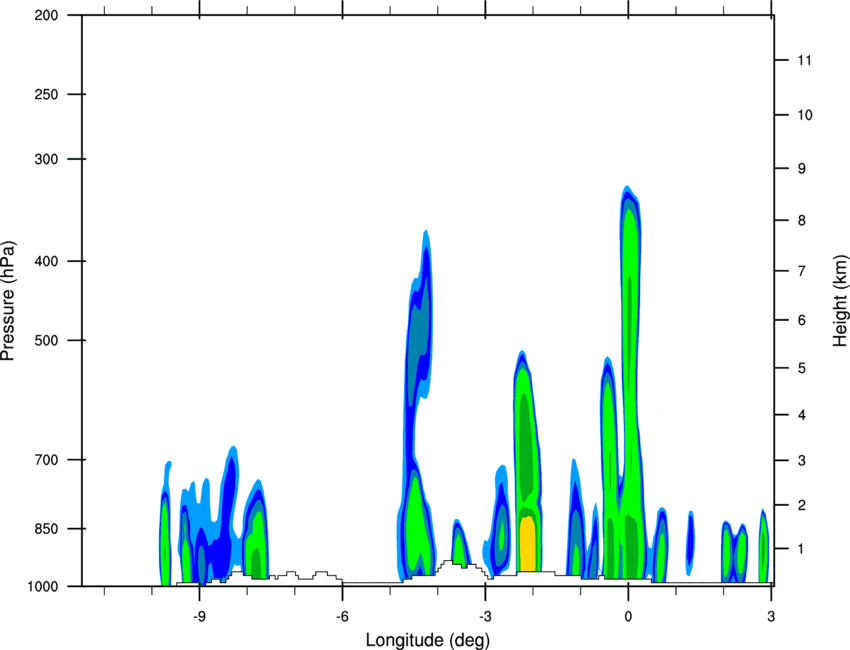850x650 pixels.
Task: Click the Height (km) axis title
Action: (x=840, y=300)
